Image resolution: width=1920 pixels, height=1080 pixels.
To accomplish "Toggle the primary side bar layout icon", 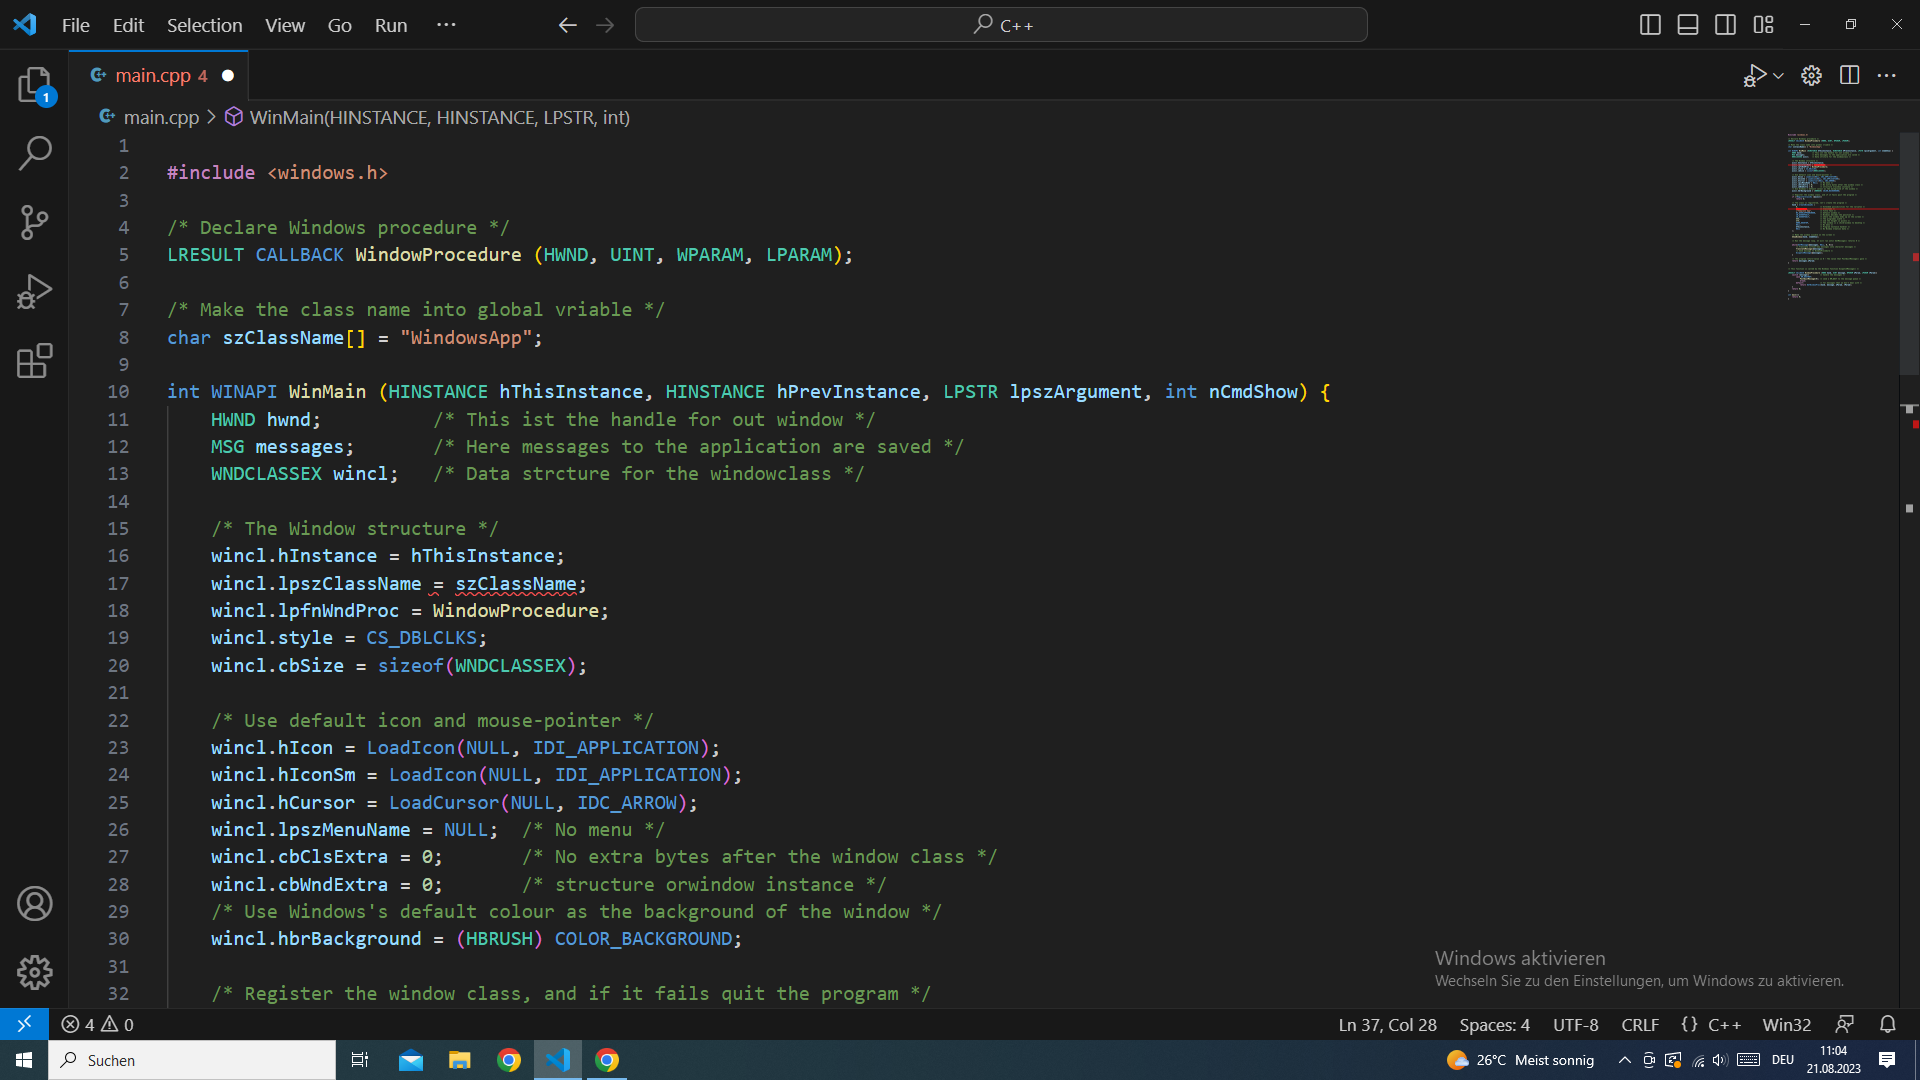I will point(1650,25).
